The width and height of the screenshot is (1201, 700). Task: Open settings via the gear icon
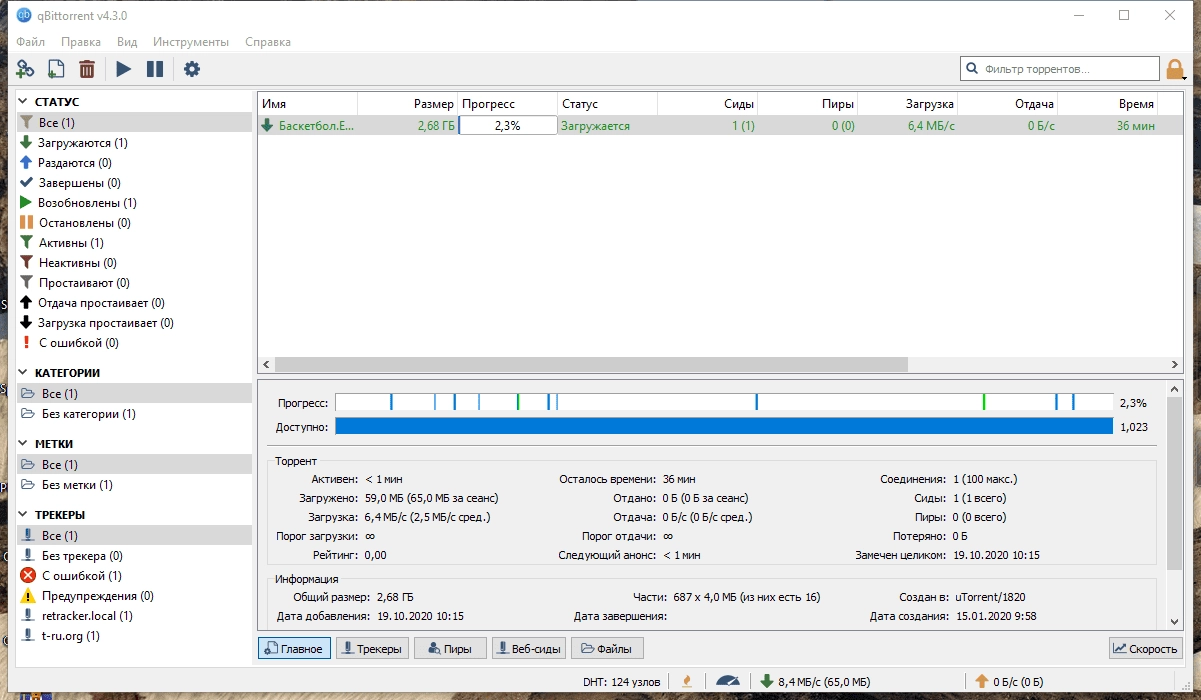192,69
